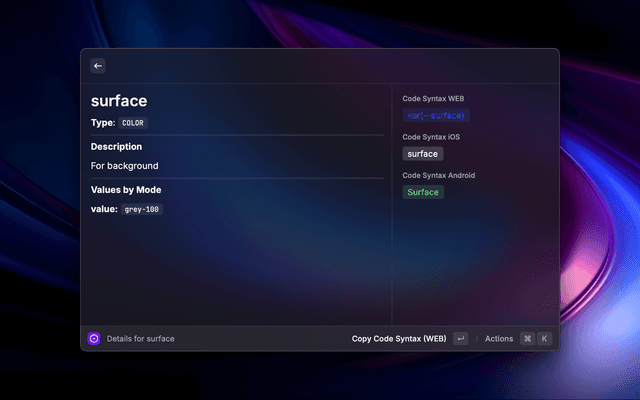Viewport: 640px width, 400px height.
Task: Select the var(--surface) web syntax tag
Action: (429, 116)
